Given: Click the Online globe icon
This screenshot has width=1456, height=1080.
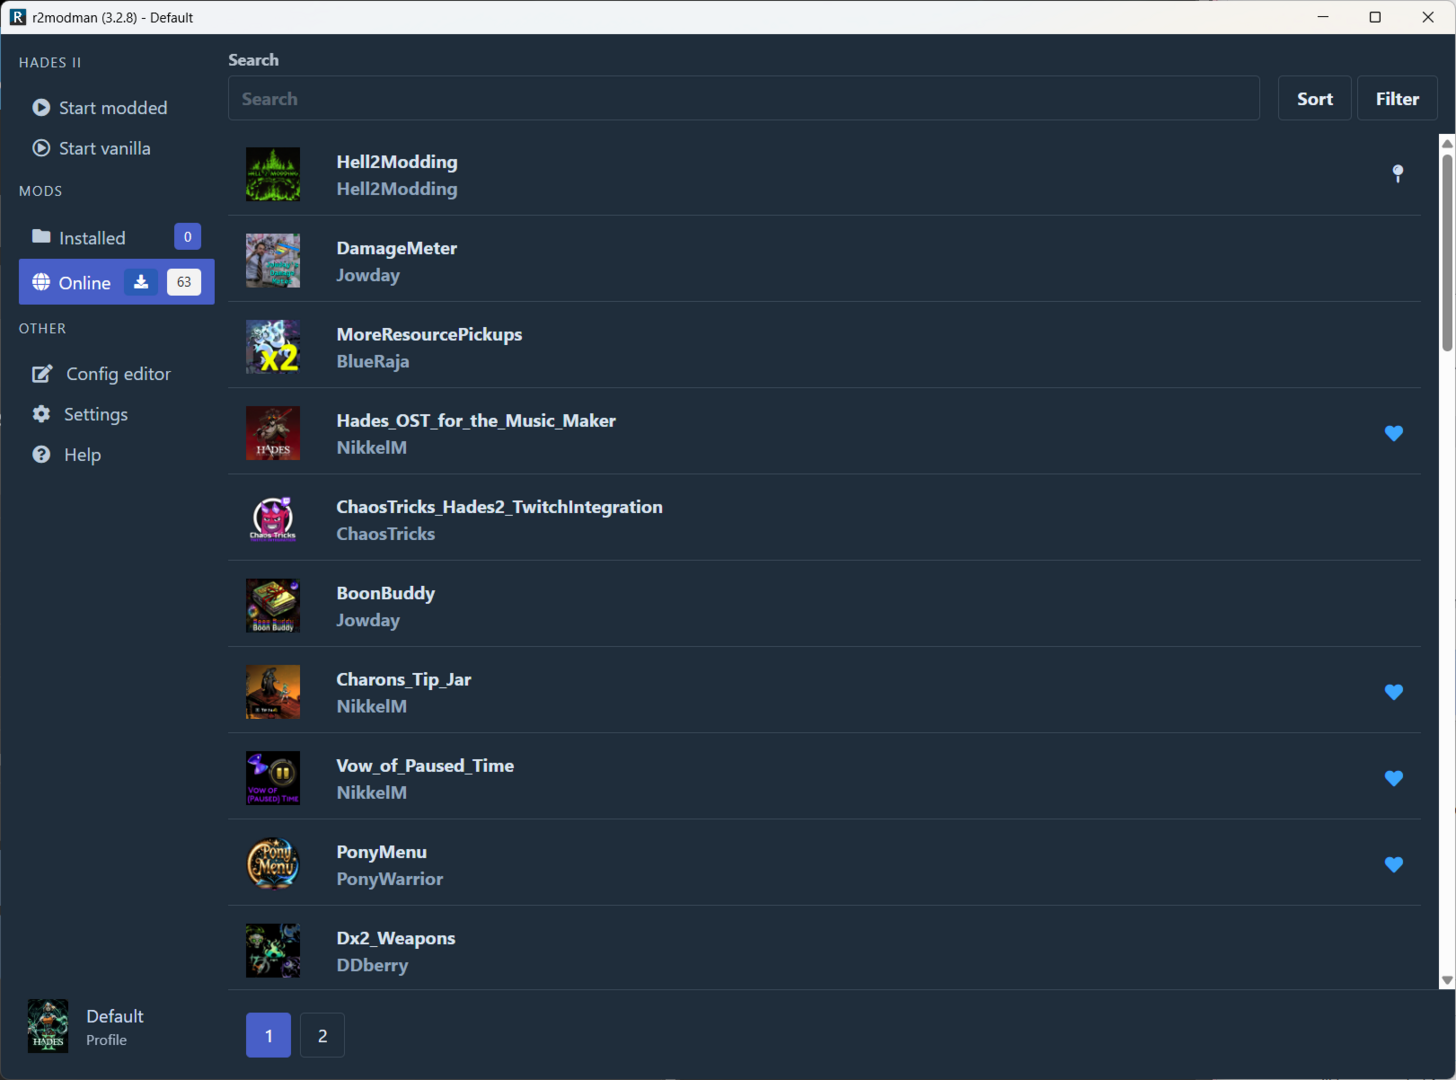Looking at the screenshot, I should 41,282.
